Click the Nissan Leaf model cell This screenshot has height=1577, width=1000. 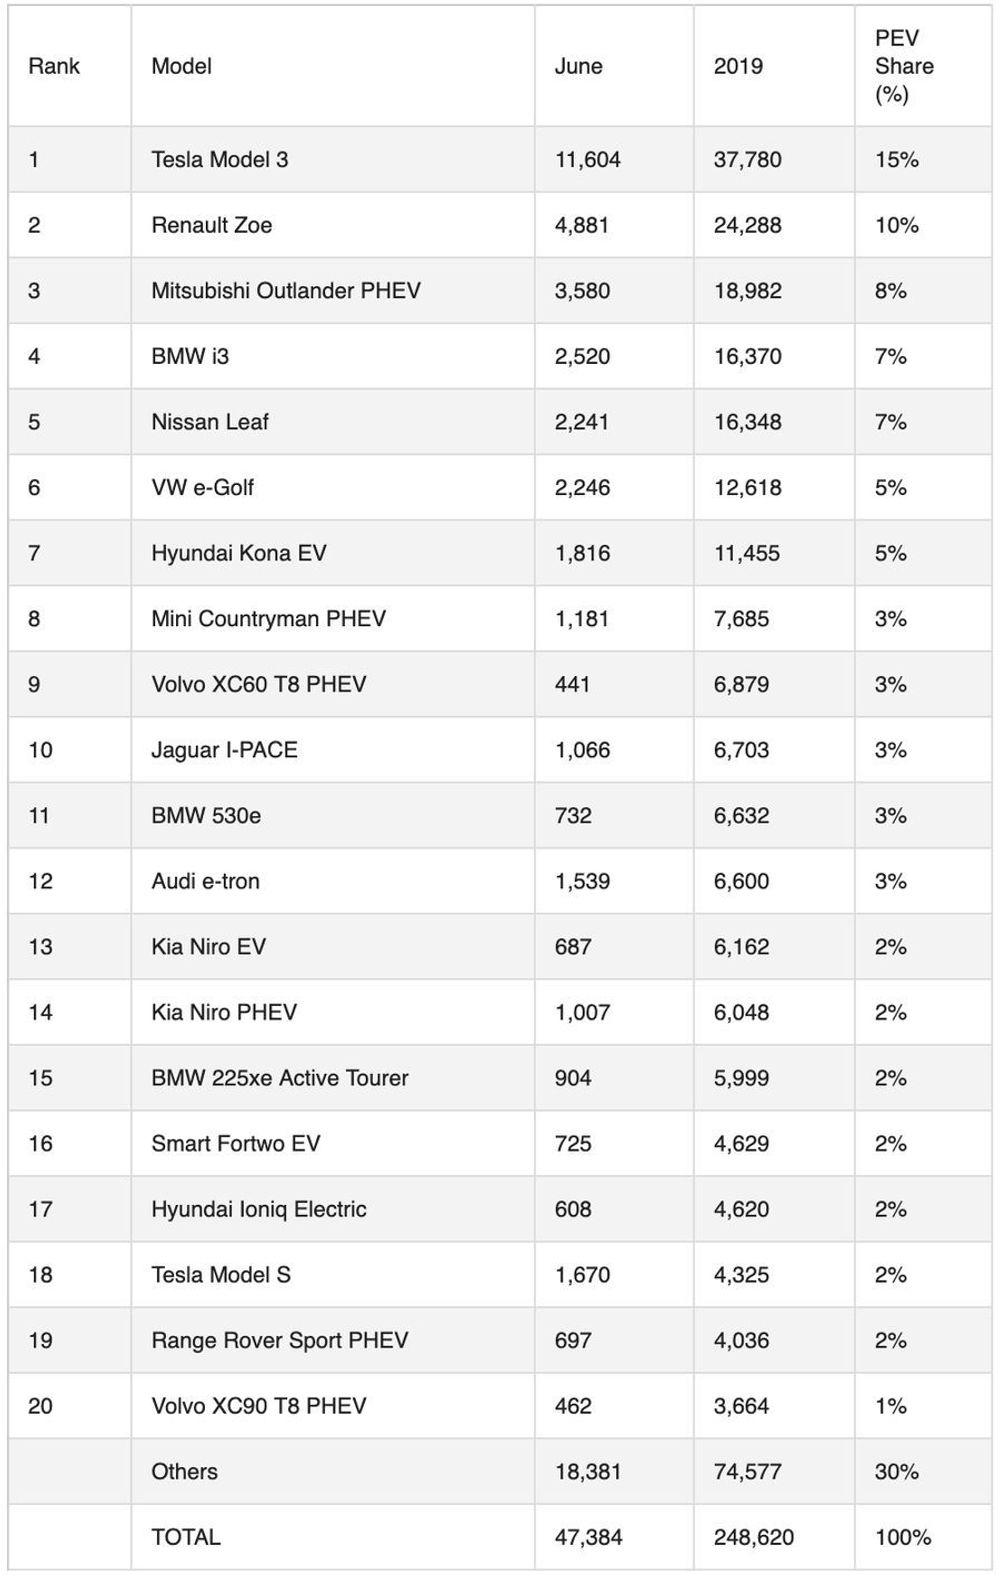(210, 422)
